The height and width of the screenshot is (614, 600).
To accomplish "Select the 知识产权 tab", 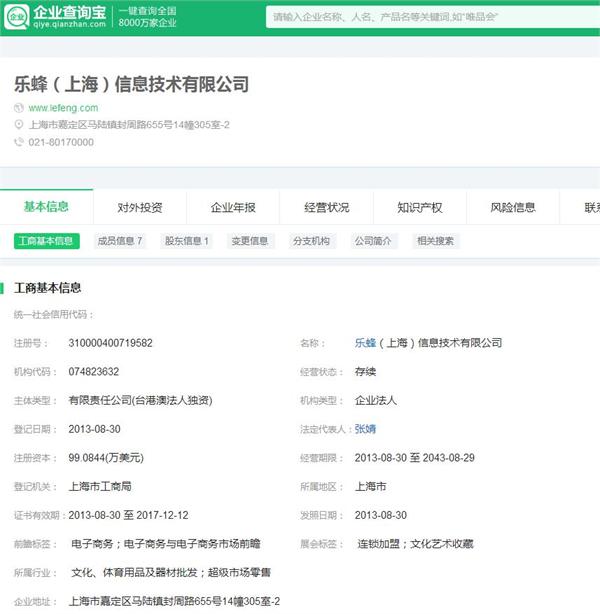I will (x=419, y=207).
